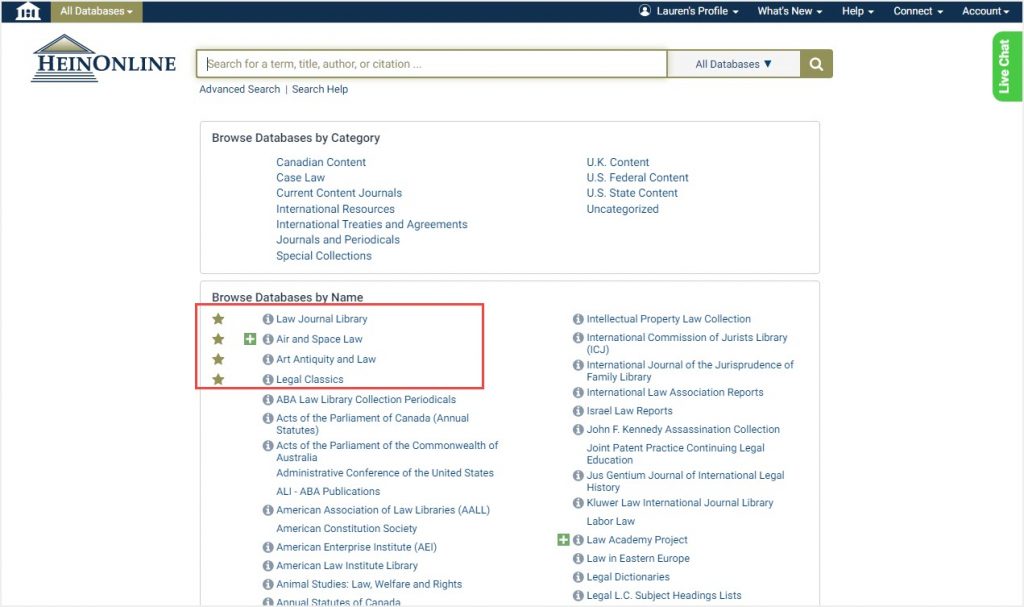Open the Account menu
Viewport: 1024px width, 607px height.
(985, 11)
